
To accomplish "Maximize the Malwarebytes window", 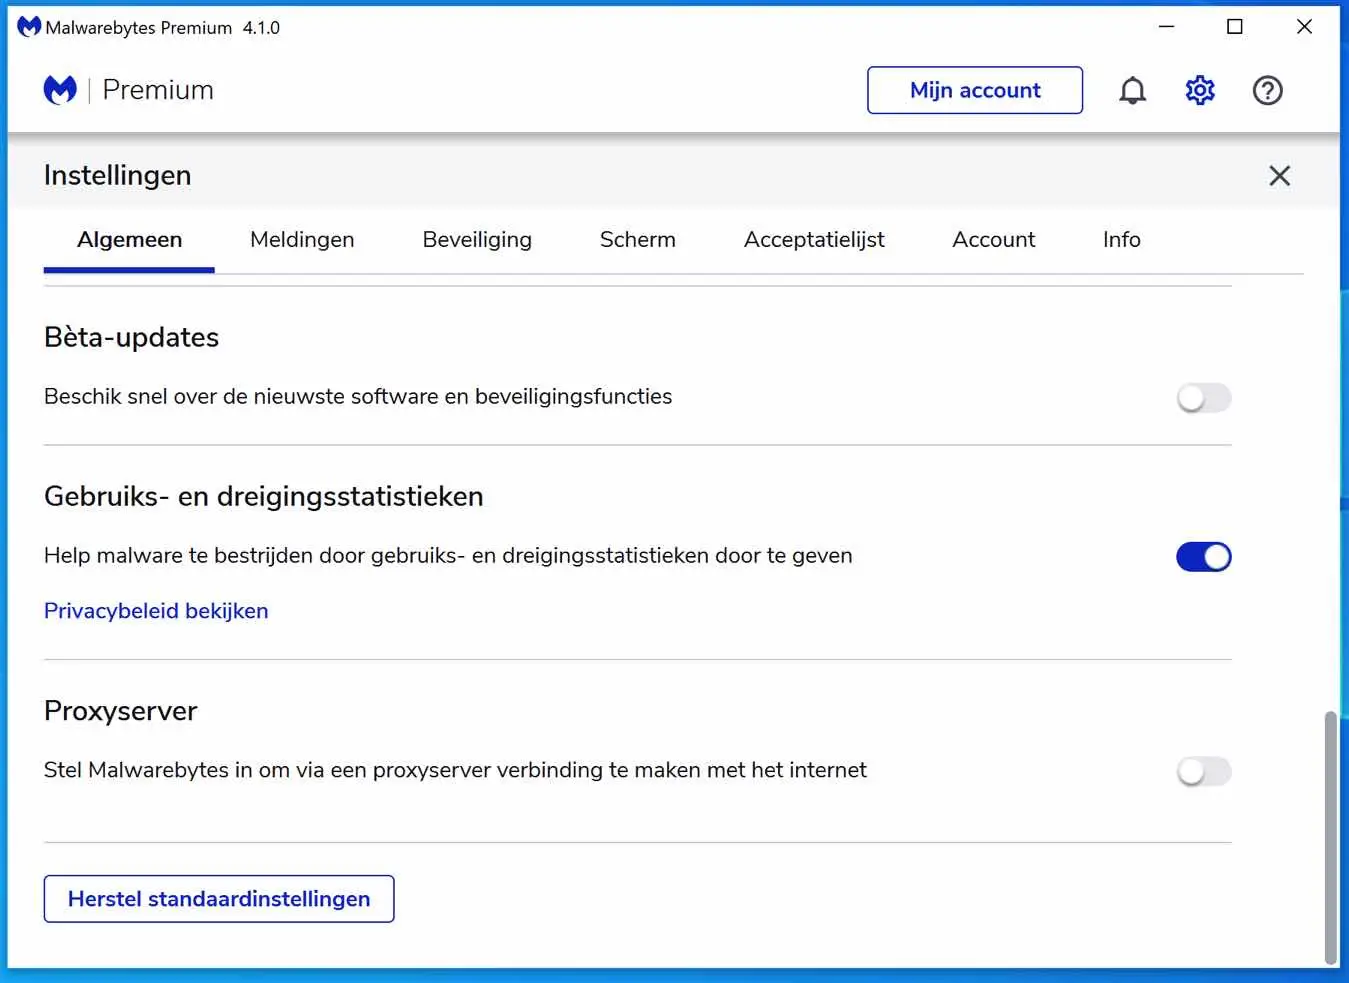I will pyautogui.click(x=1235, y=27).
